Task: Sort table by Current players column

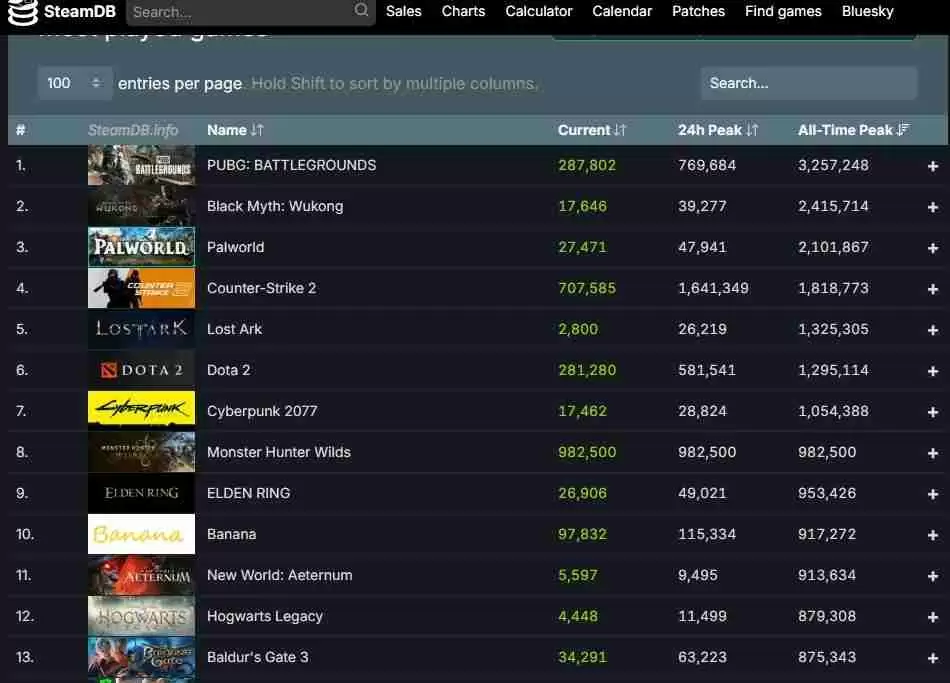Action: coord(591,130)
